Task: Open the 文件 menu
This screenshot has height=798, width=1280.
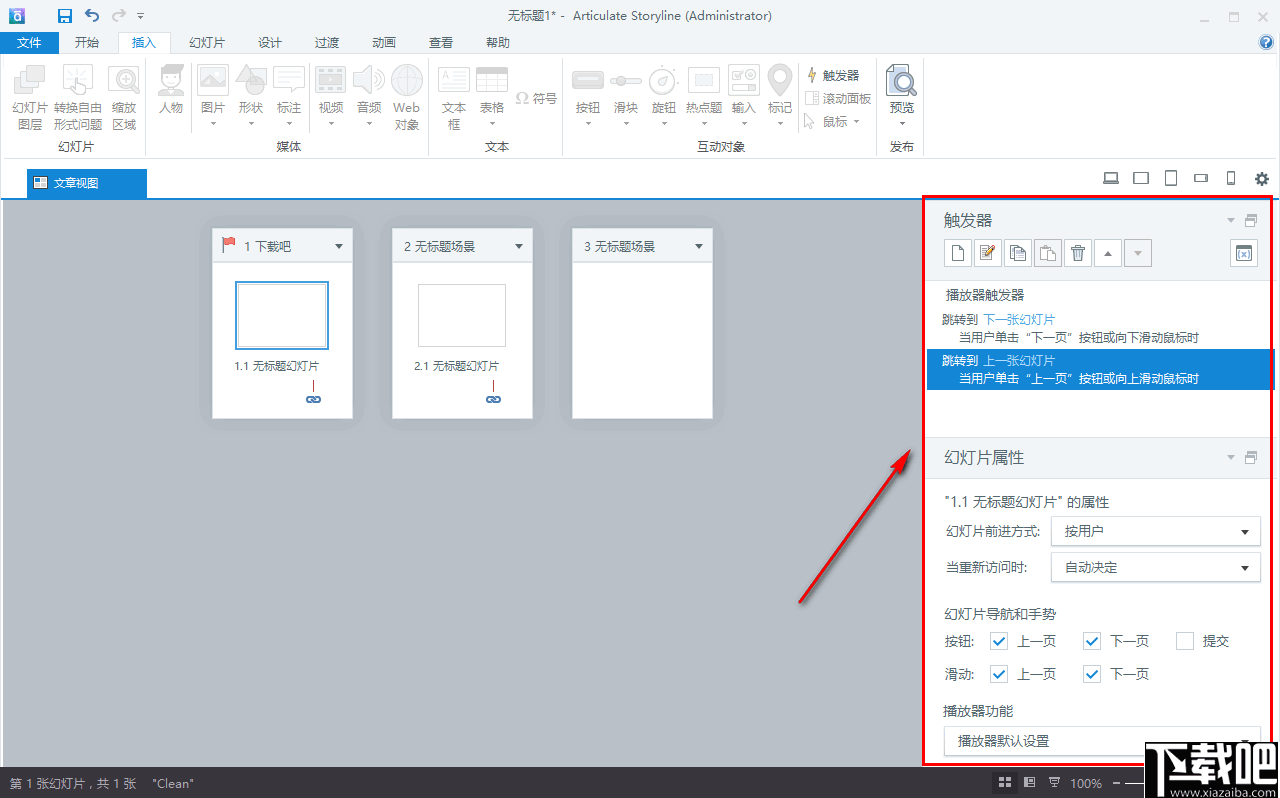Action: click(30, 42)
